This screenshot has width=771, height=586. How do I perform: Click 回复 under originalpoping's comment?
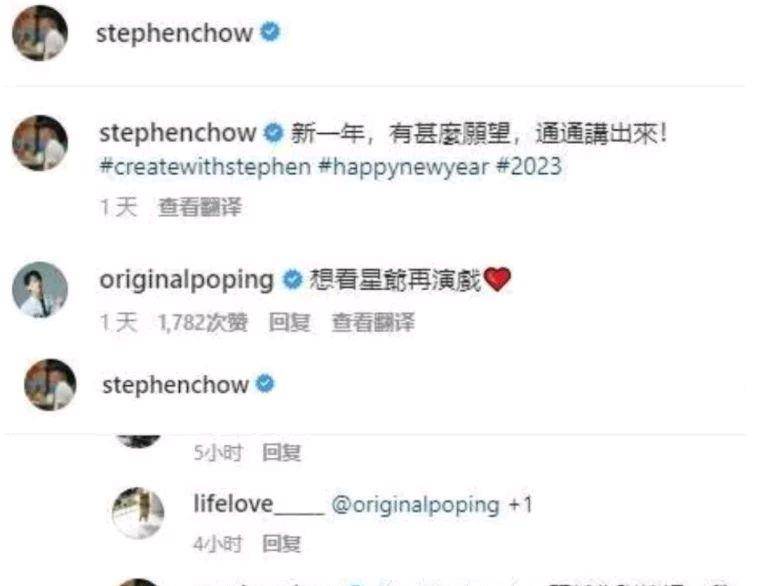290,323
